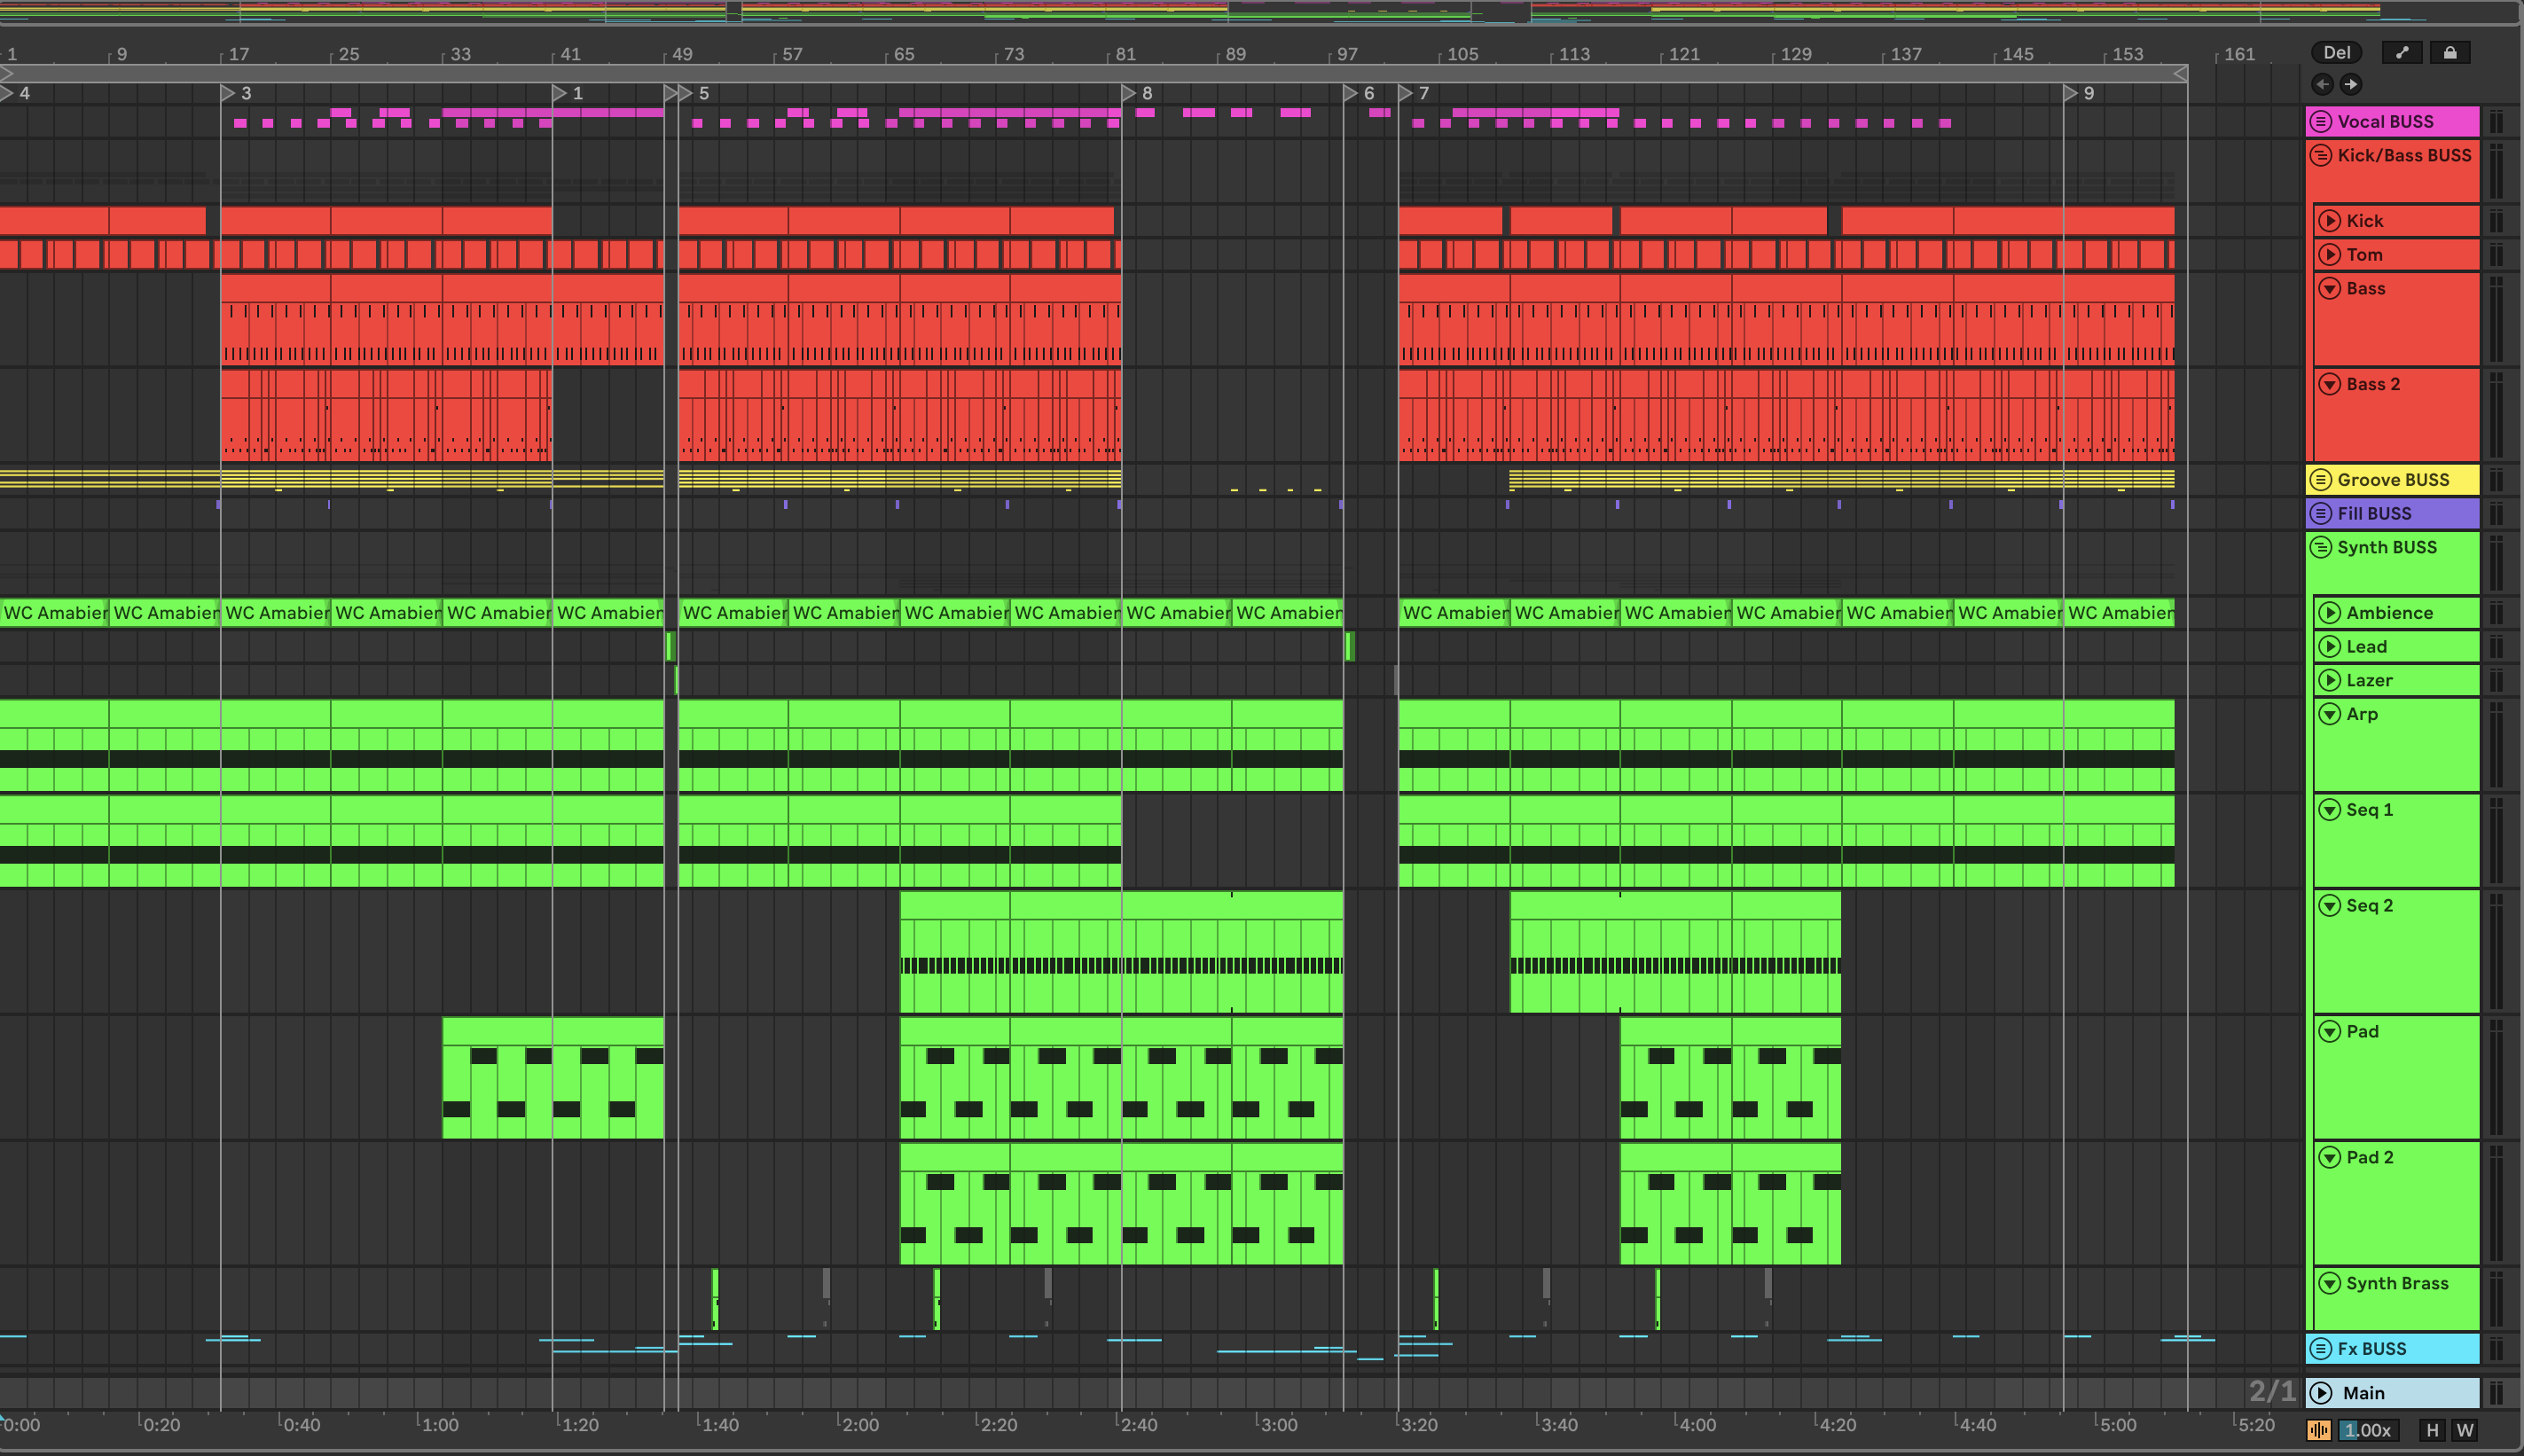Image resolution: width=2524 pixels, height=1456 pixels.
Task: Click the arrangement overview bar at top
Action: tap(1260, 12)
